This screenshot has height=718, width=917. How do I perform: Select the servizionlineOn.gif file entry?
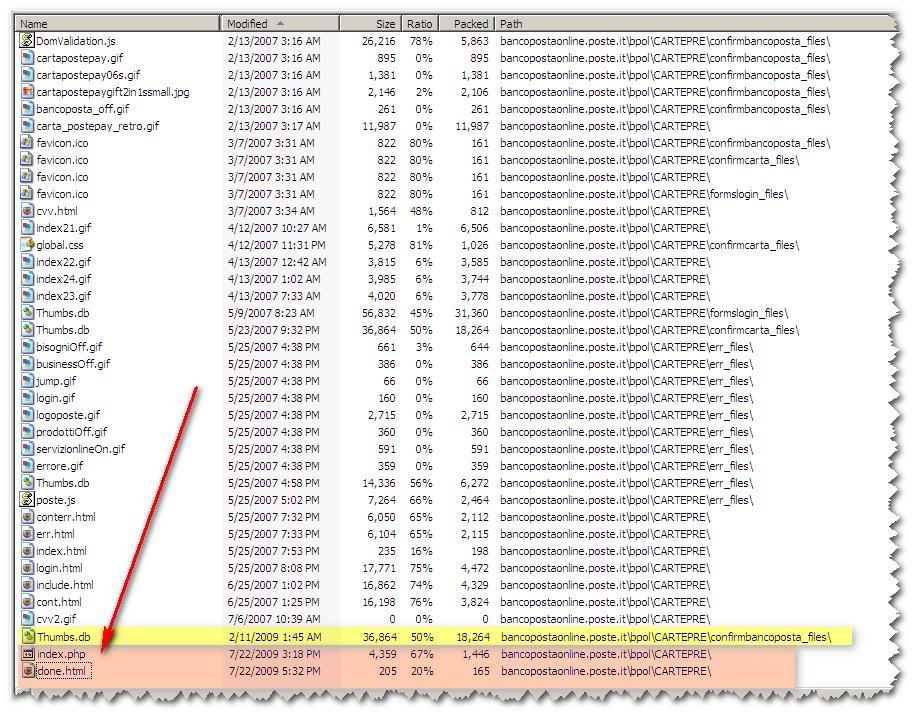80,449
